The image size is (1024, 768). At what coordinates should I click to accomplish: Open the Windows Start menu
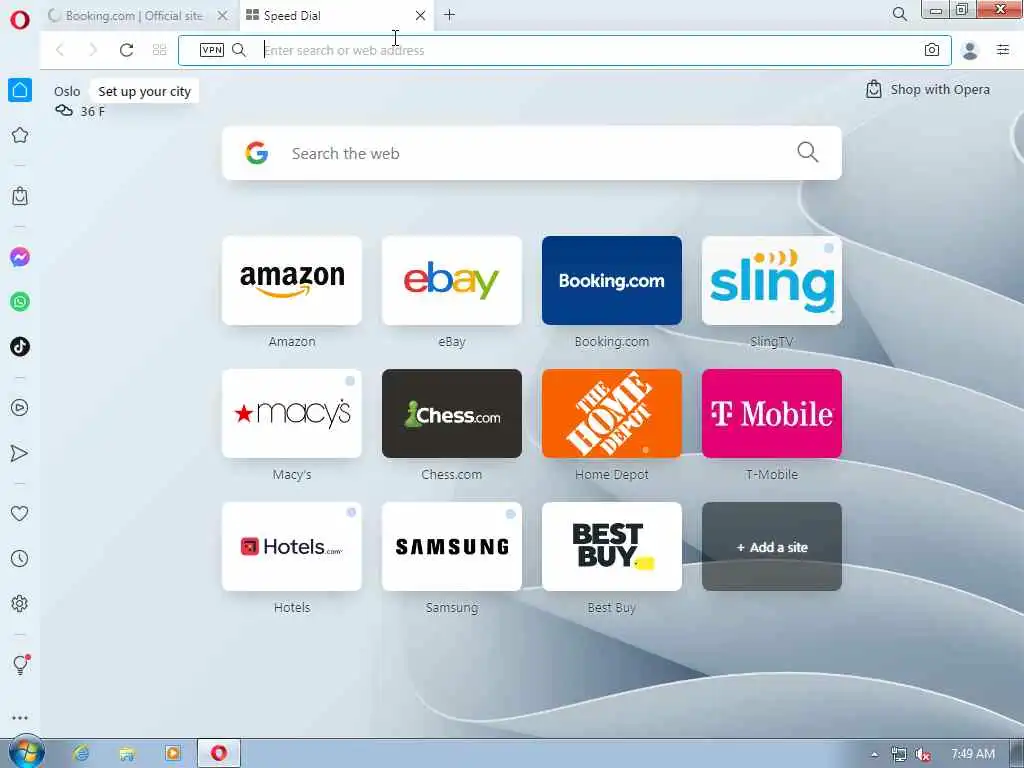(25, 753)
